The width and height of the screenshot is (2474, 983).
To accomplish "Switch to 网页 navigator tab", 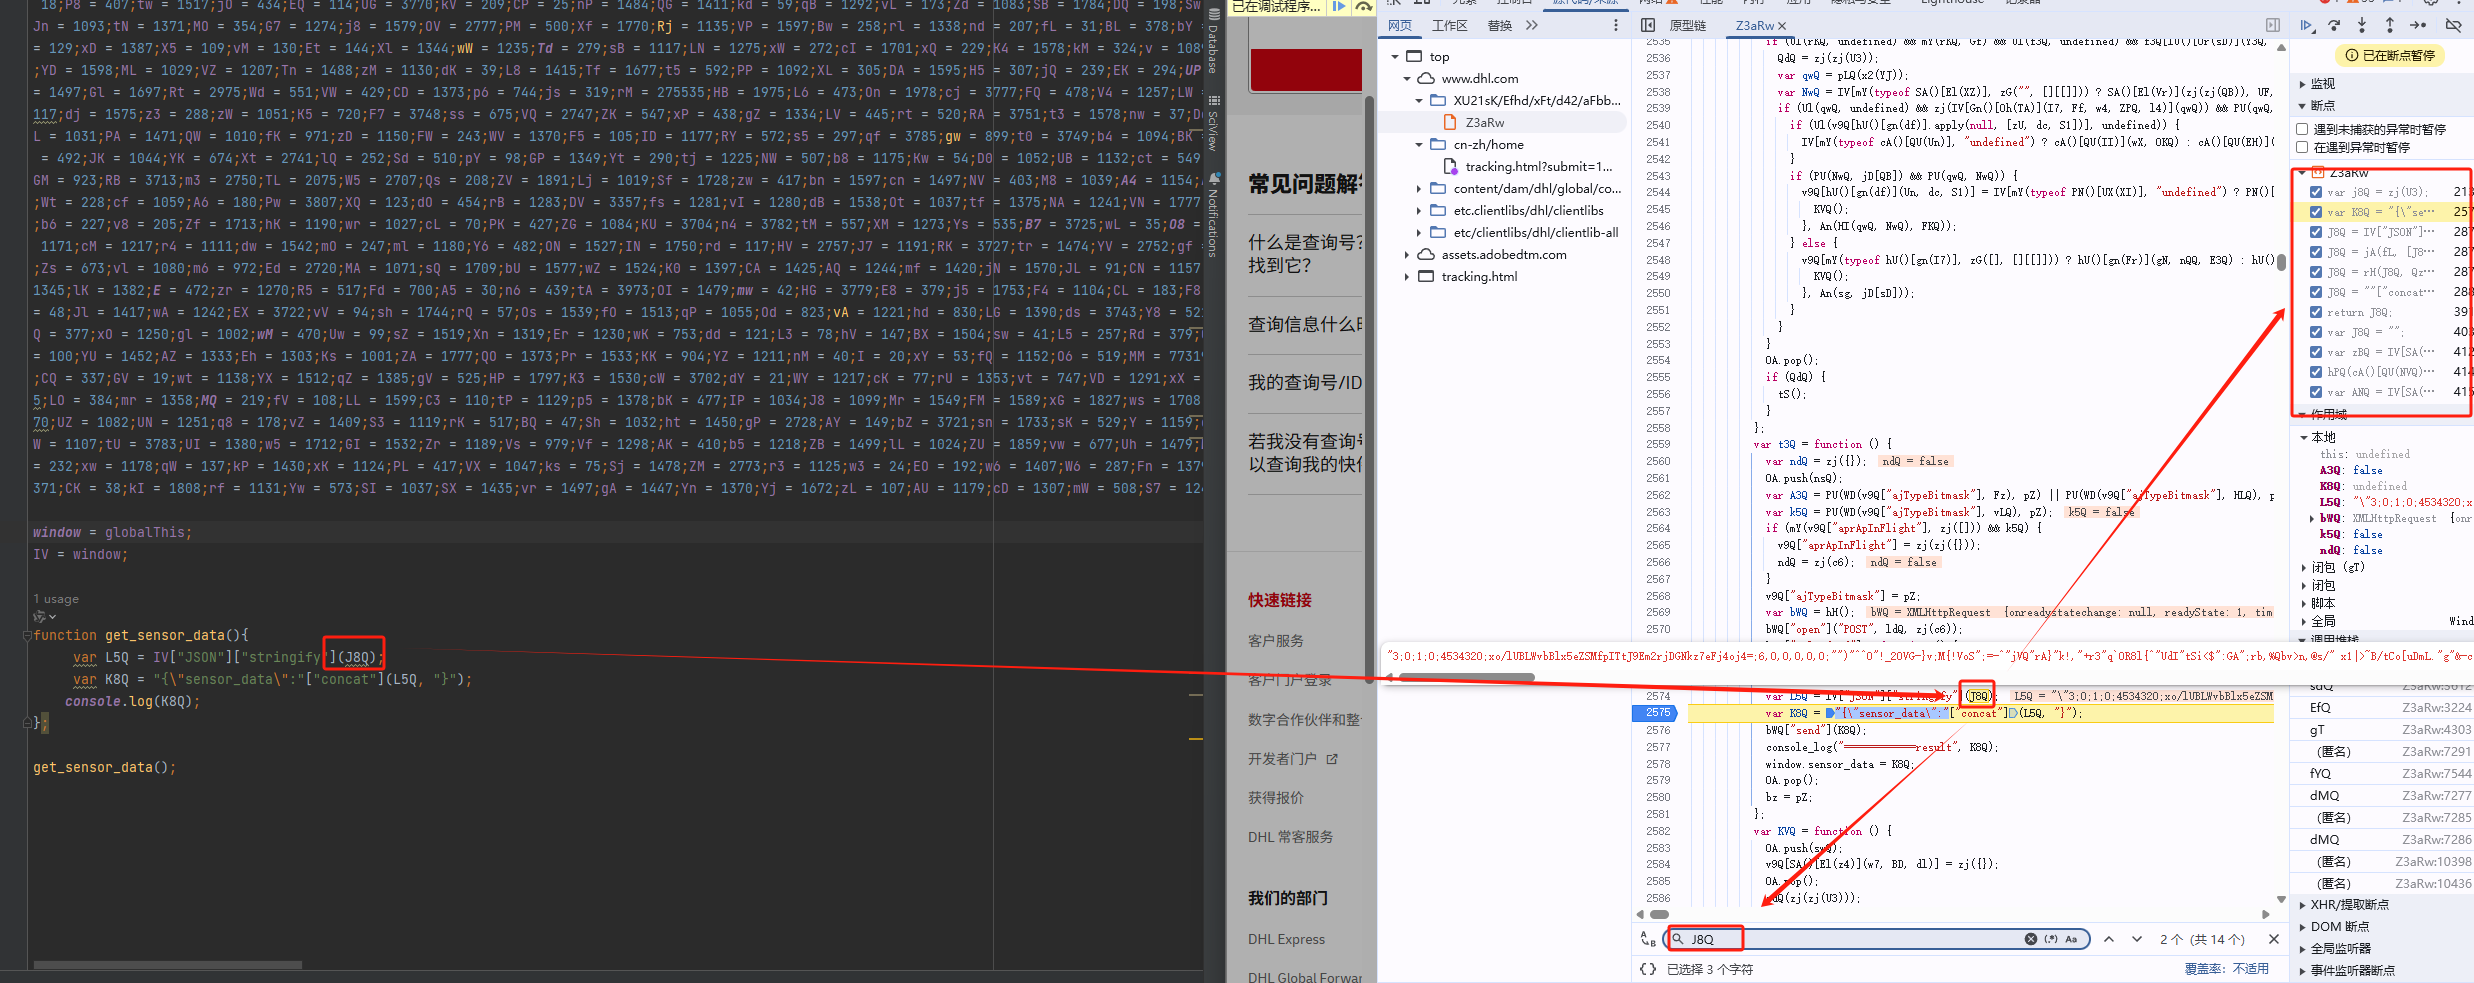I will click(x=1400, y=25).
